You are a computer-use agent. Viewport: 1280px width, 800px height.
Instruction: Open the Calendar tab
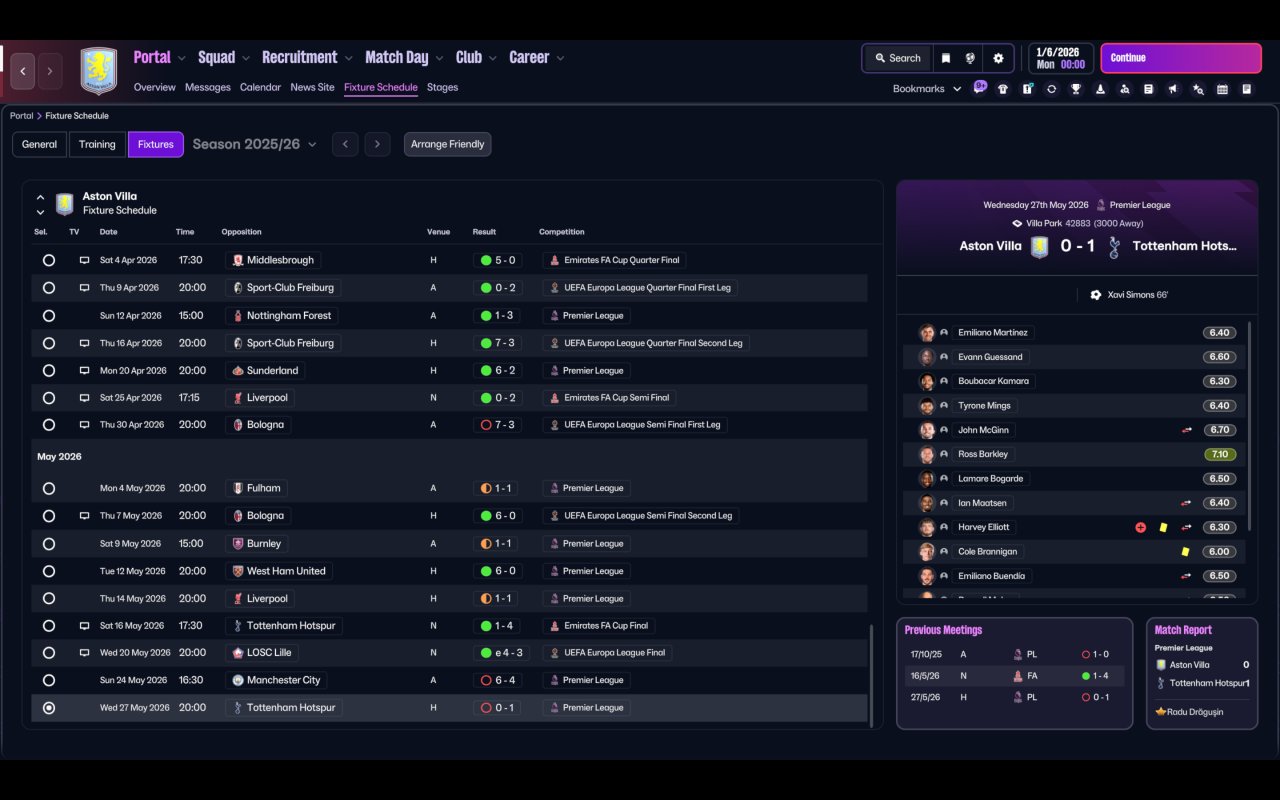point(260,87)
